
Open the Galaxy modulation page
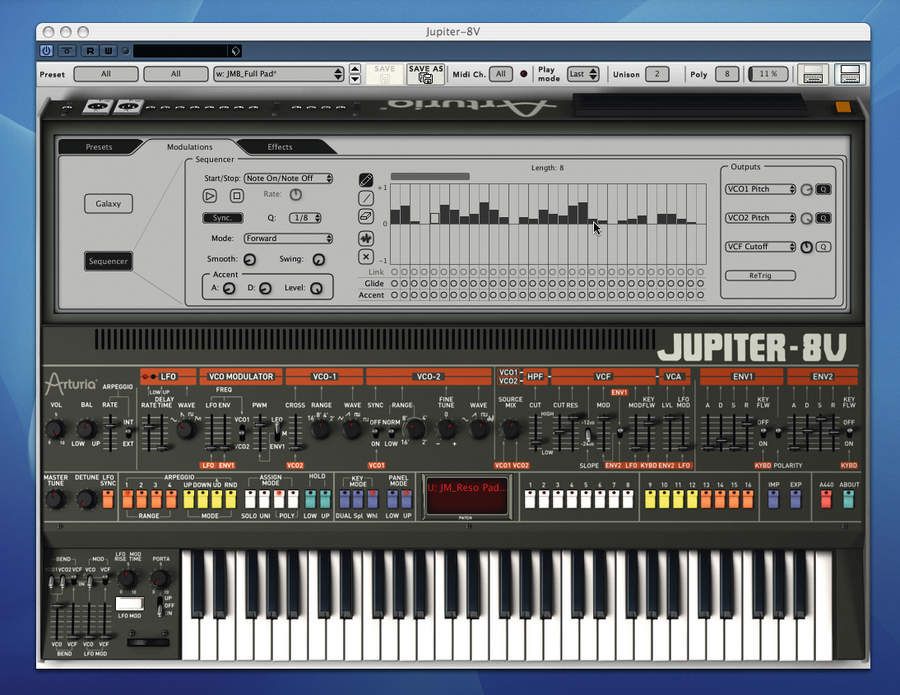pyautogui.click(x=108, y=204)
